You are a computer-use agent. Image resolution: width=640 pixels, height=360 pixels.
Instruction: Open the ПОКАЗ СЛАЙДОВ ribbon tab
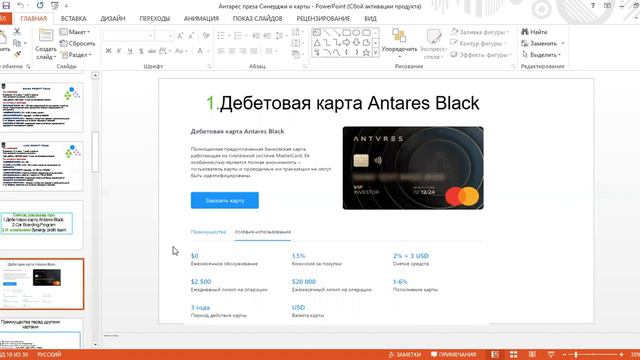[x=258, y=18]
